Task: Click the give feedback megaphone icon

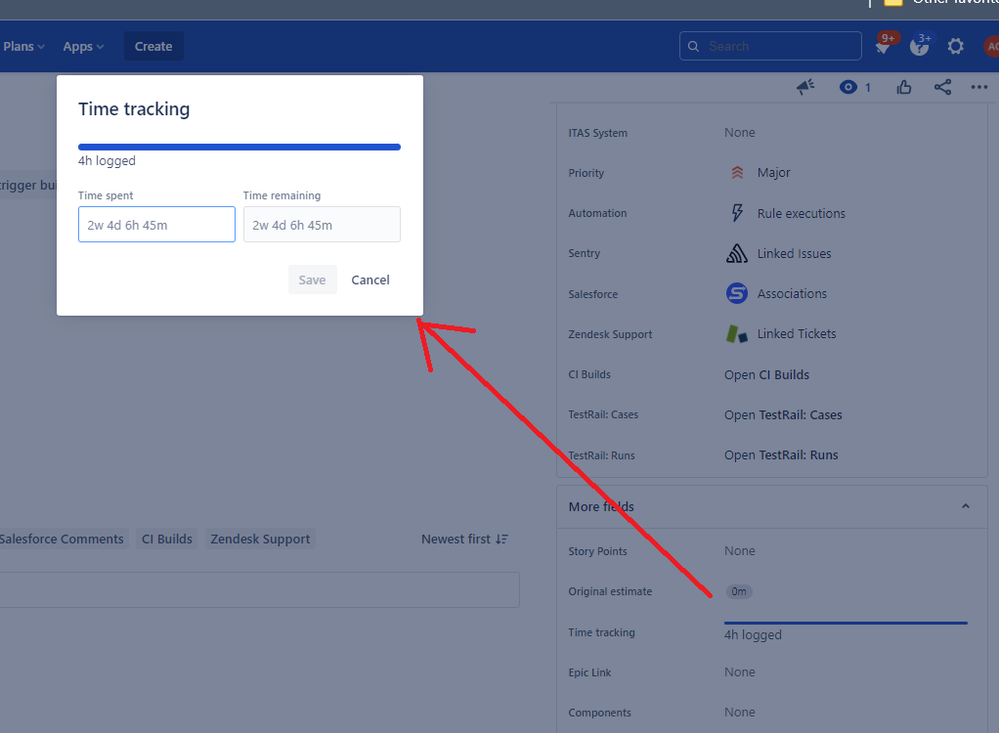Action: (x=805, y=87)
